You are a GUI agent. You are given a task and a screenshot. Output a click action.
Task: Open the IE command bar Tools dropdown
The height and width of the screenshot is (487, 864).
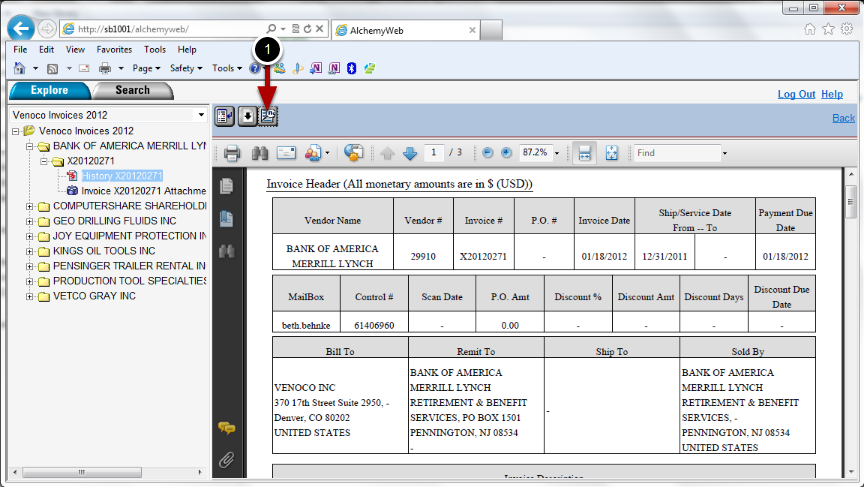point(226,68)
